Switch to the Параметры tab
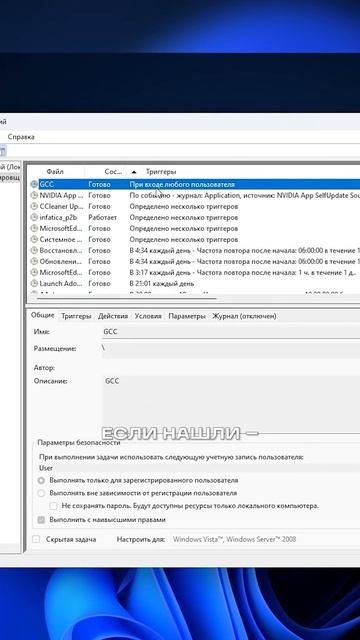This screenshot has height=640, width=360. pos(187,316)
